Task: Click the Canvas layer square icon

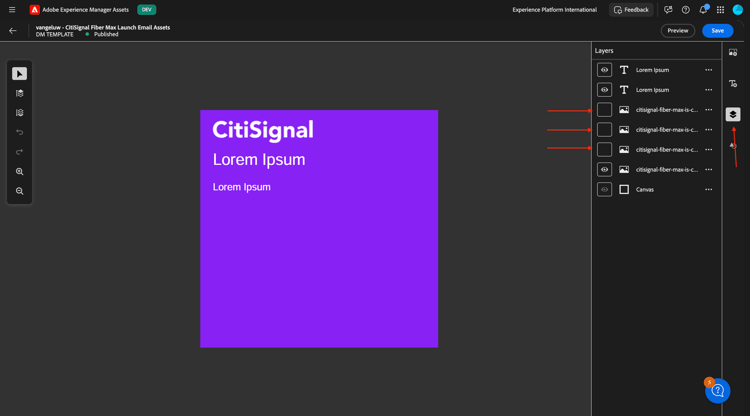Action: [624, 189]
